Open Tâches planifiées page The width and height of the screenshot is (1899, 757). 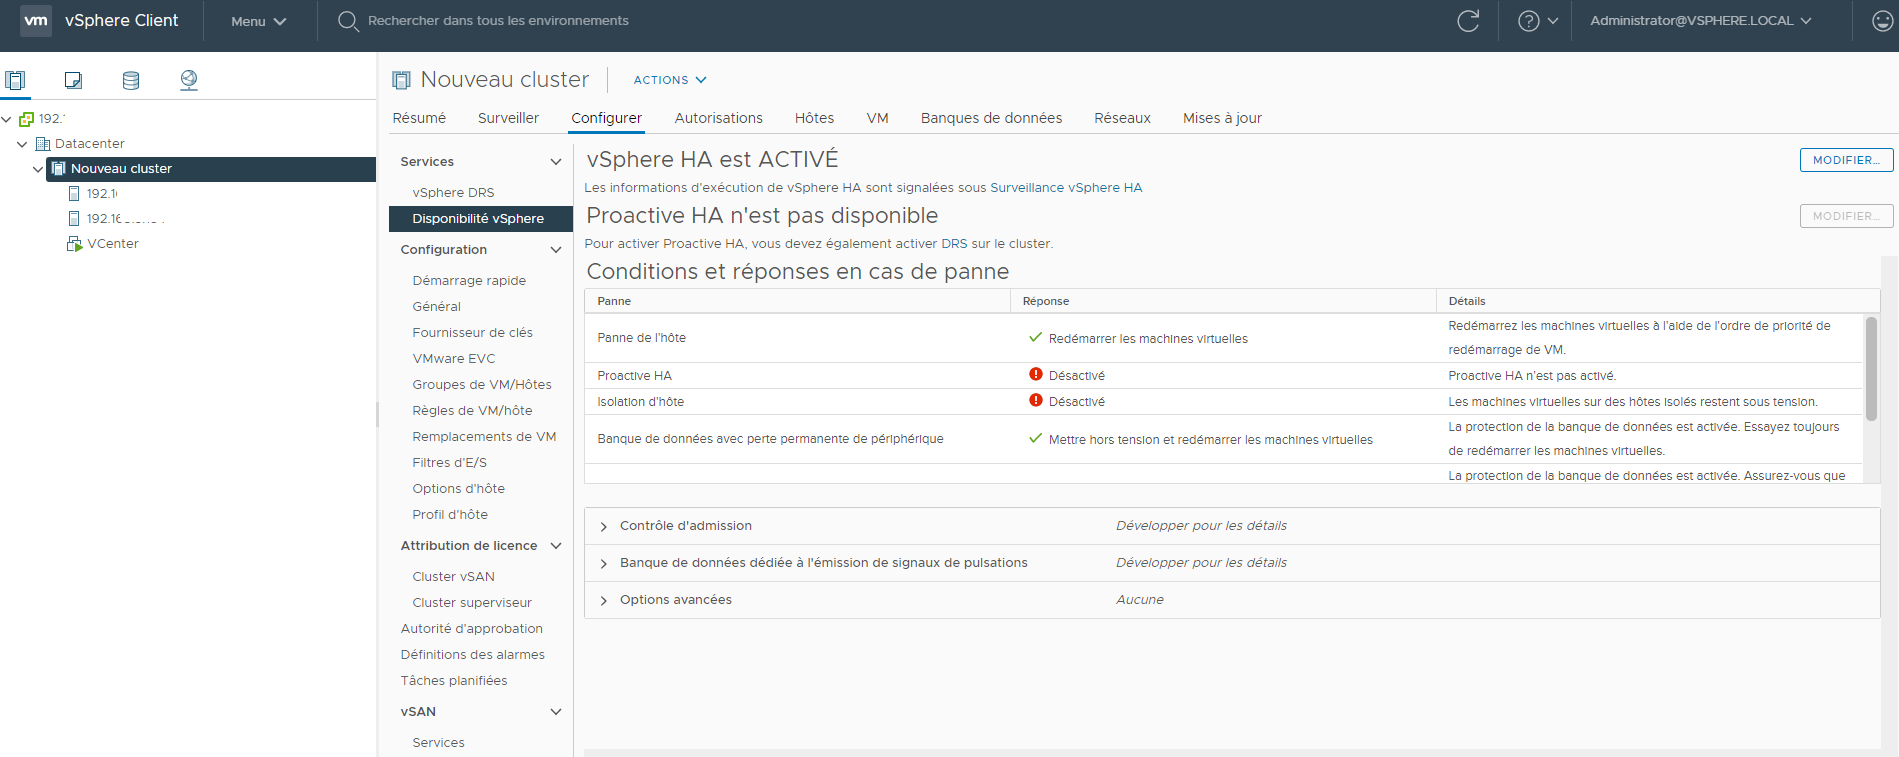[453, 681]
